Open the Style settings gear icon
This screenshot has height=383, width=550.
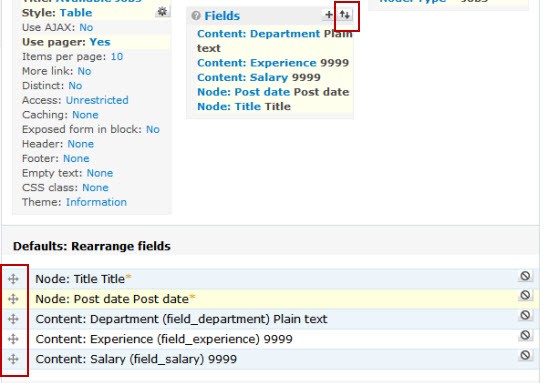click(x=162, y=12)
